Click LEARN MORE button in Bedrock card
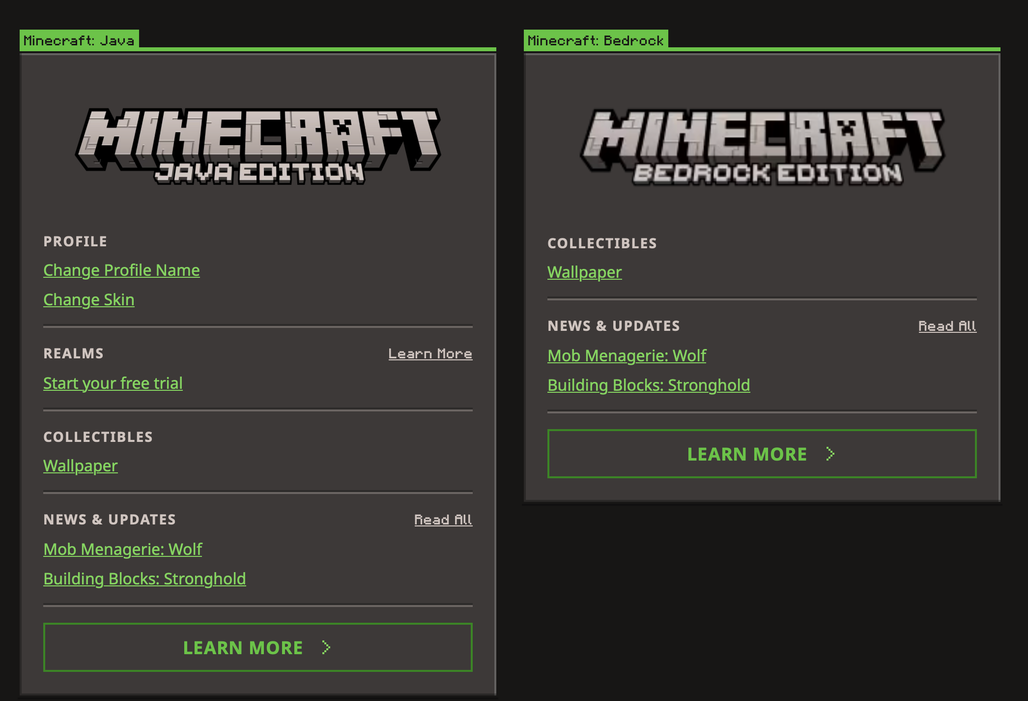This screenshot has width=1028, height=701. coord(762,454)
